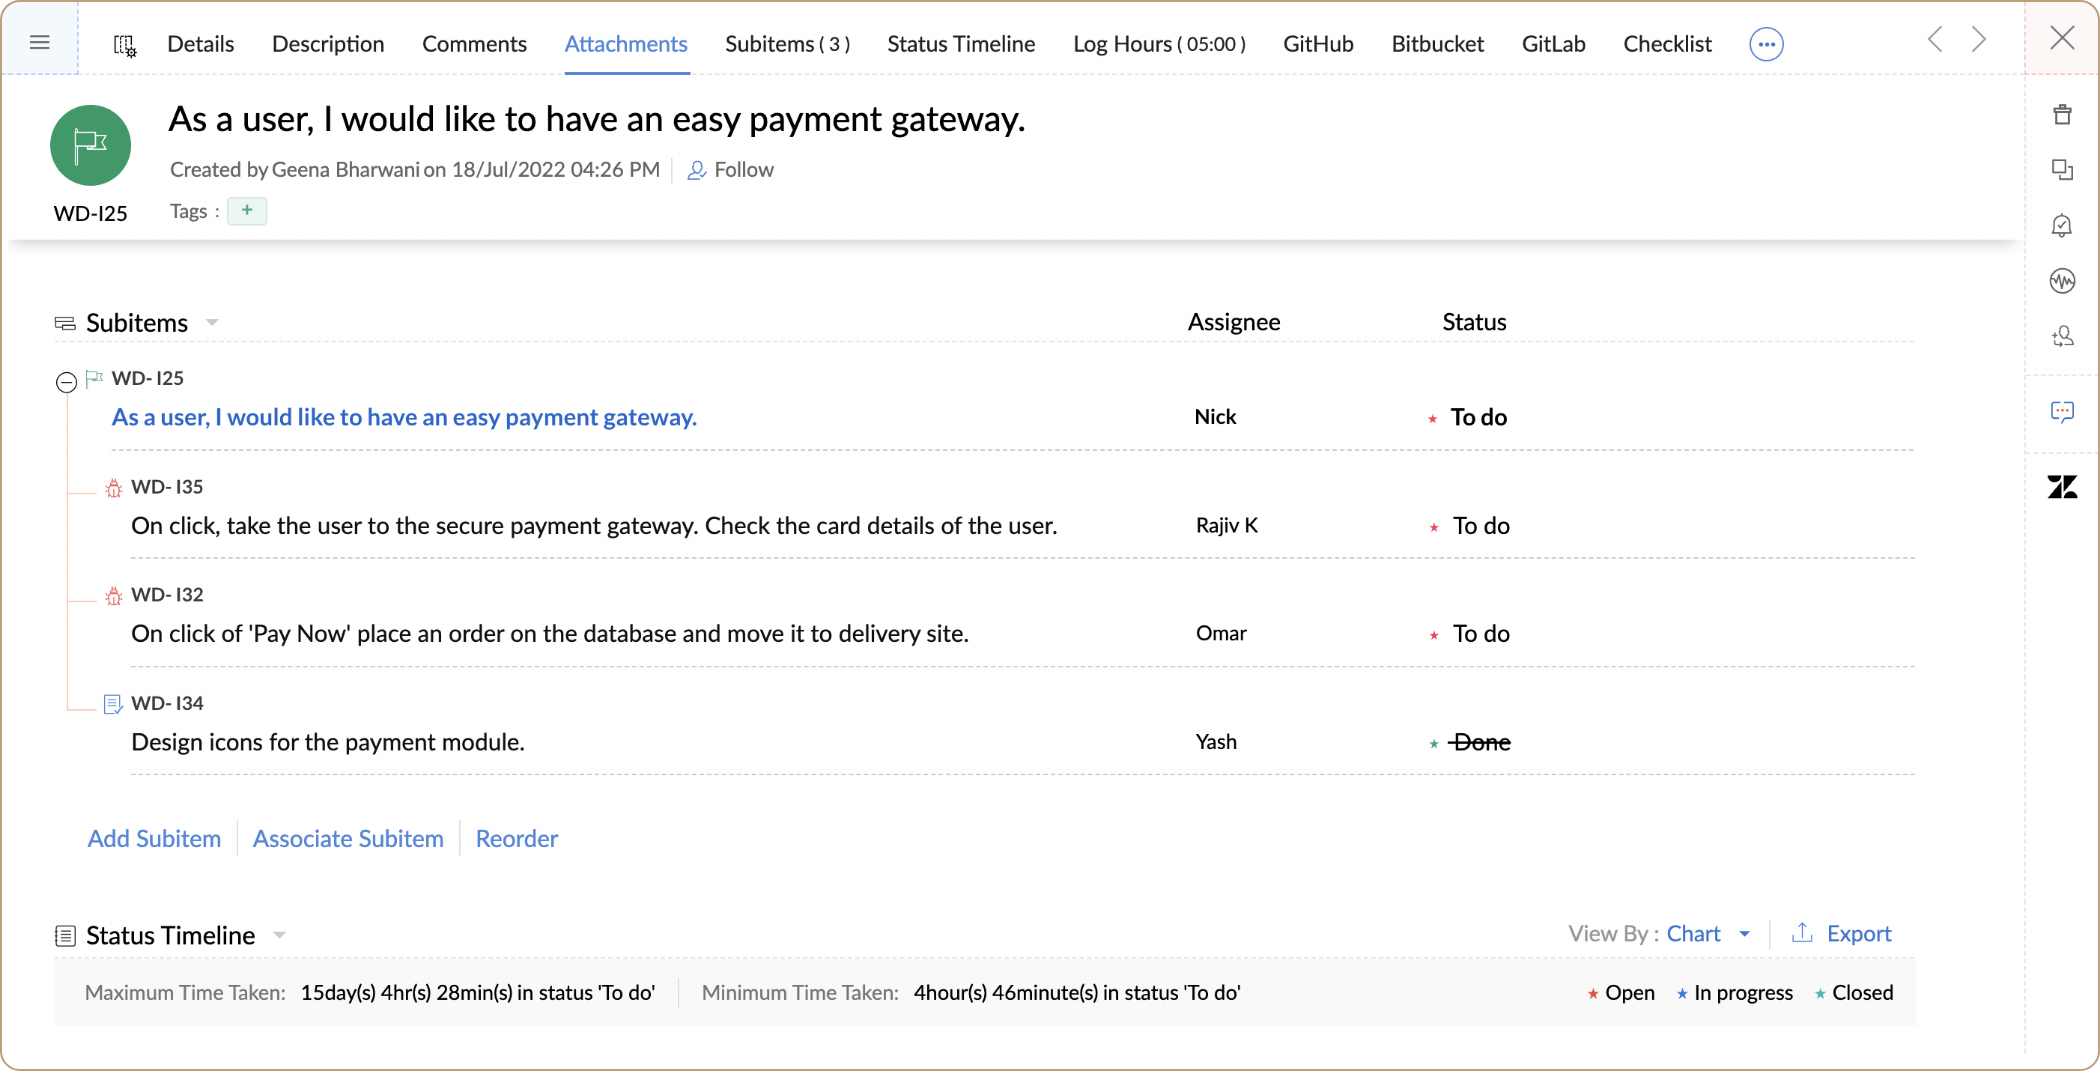2100x1071 pixels.
Task: Click the export upload icon
Action: (1802, 933)
